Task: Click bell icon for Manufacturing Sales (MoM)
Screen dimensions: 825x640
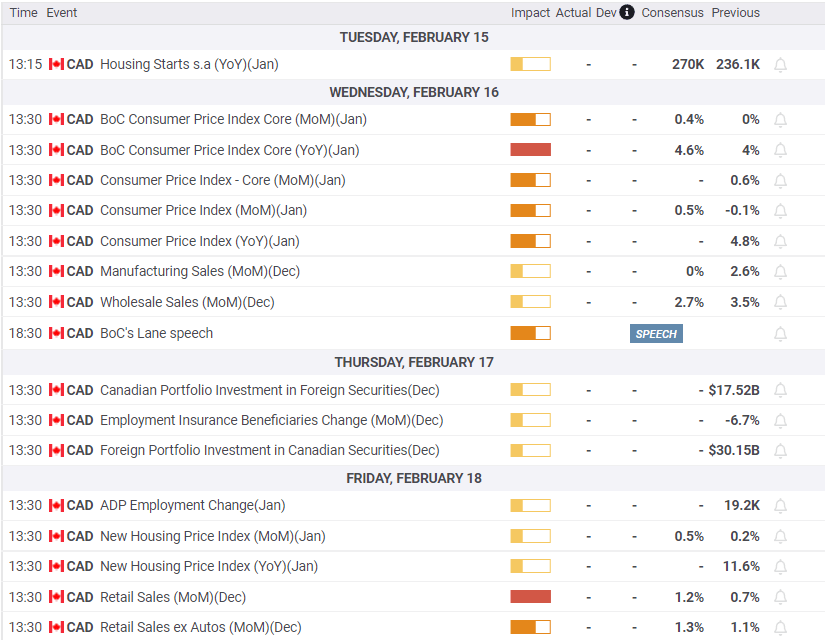Action: [781, 272]
